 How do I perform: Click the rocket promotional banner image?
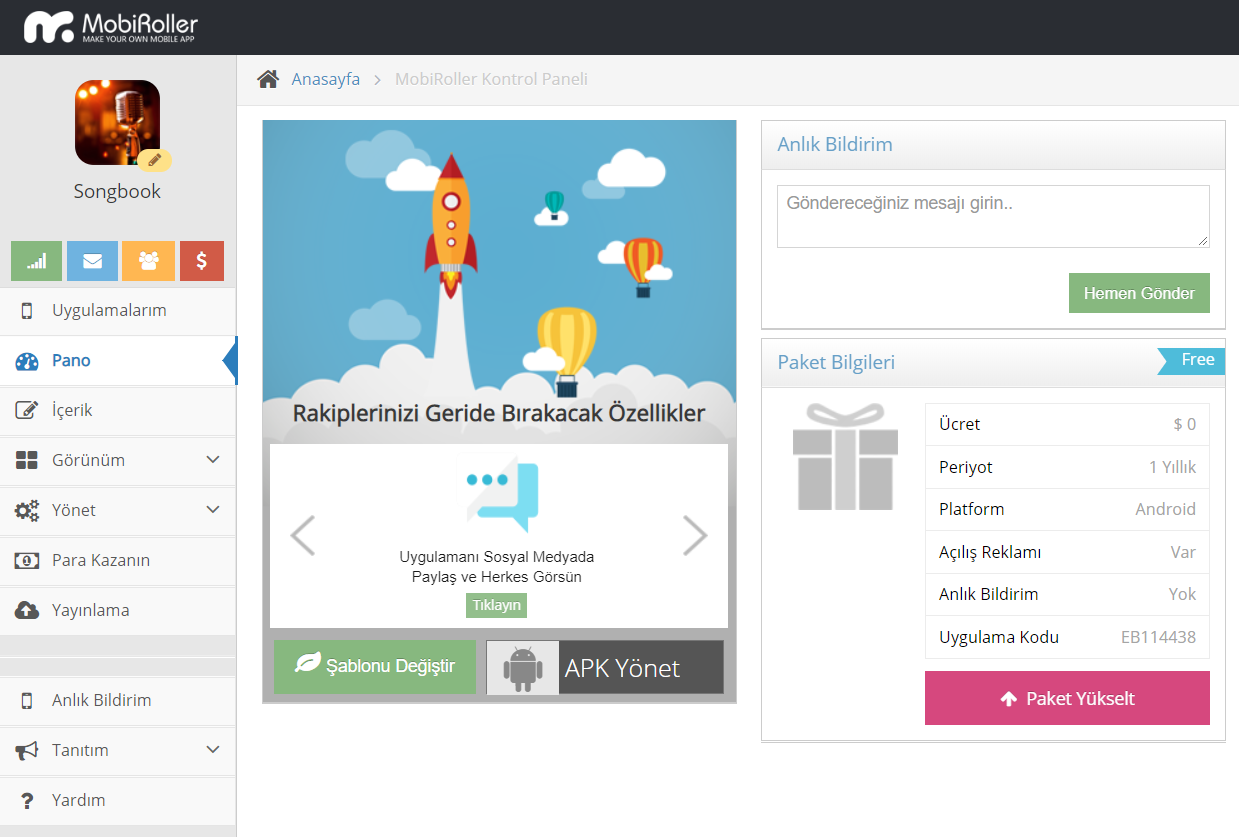click(x=499, y=281)
